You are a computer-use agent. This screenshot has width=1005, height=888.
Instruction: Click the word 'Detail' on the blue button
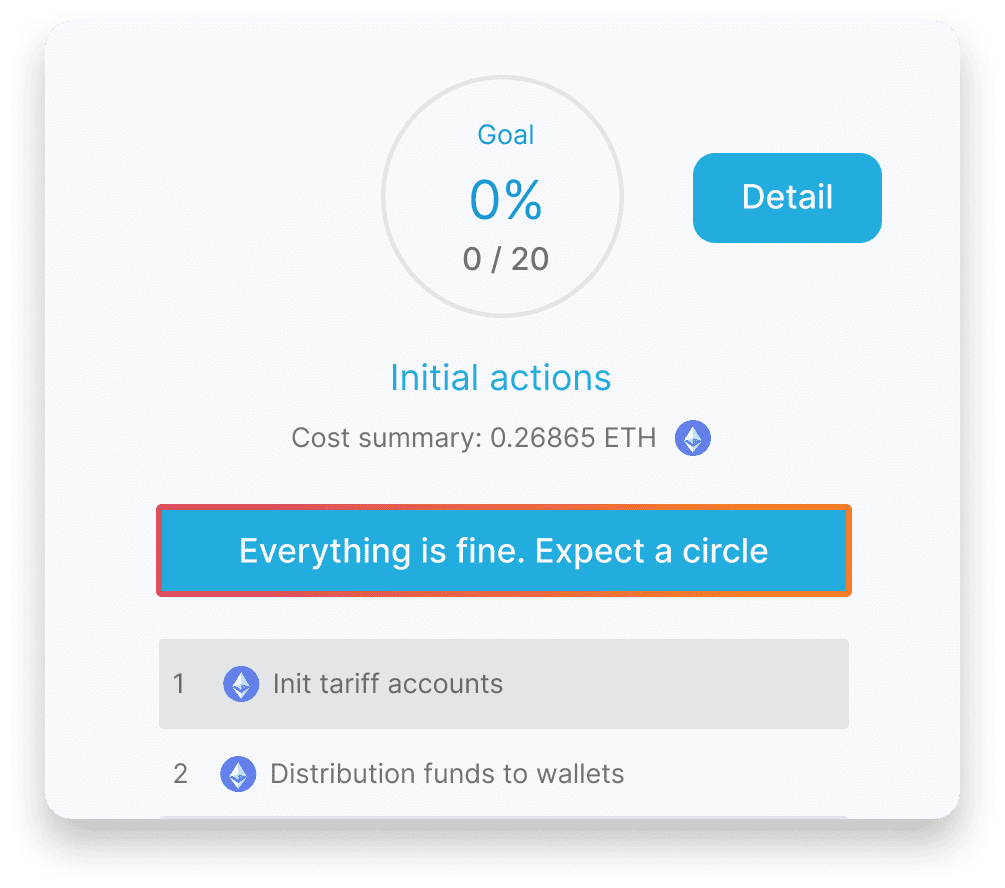787,197
